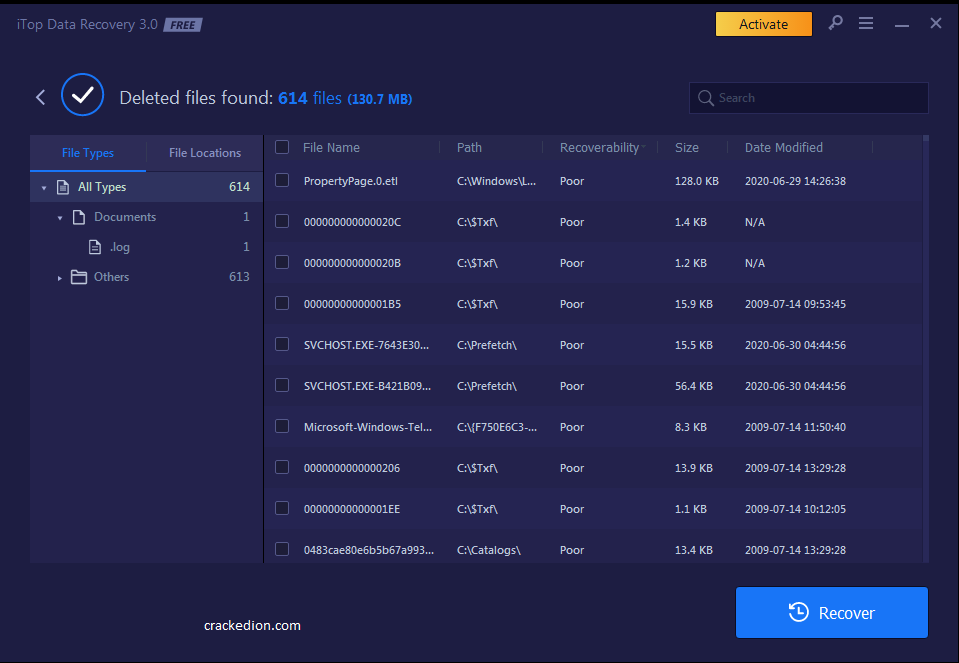Click the 8.3 KB size value
Viewport: 959px width, 663px height.
pyautogui.click(x=691, y=427)
